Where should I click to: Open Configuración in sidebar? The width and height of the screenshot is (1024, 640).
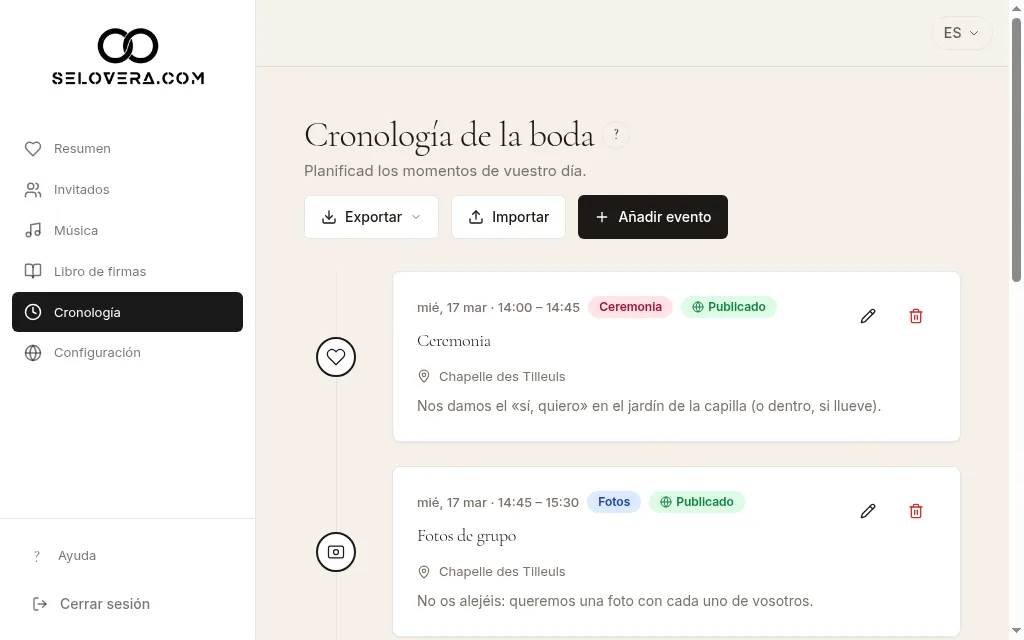[x=127, y=353]
